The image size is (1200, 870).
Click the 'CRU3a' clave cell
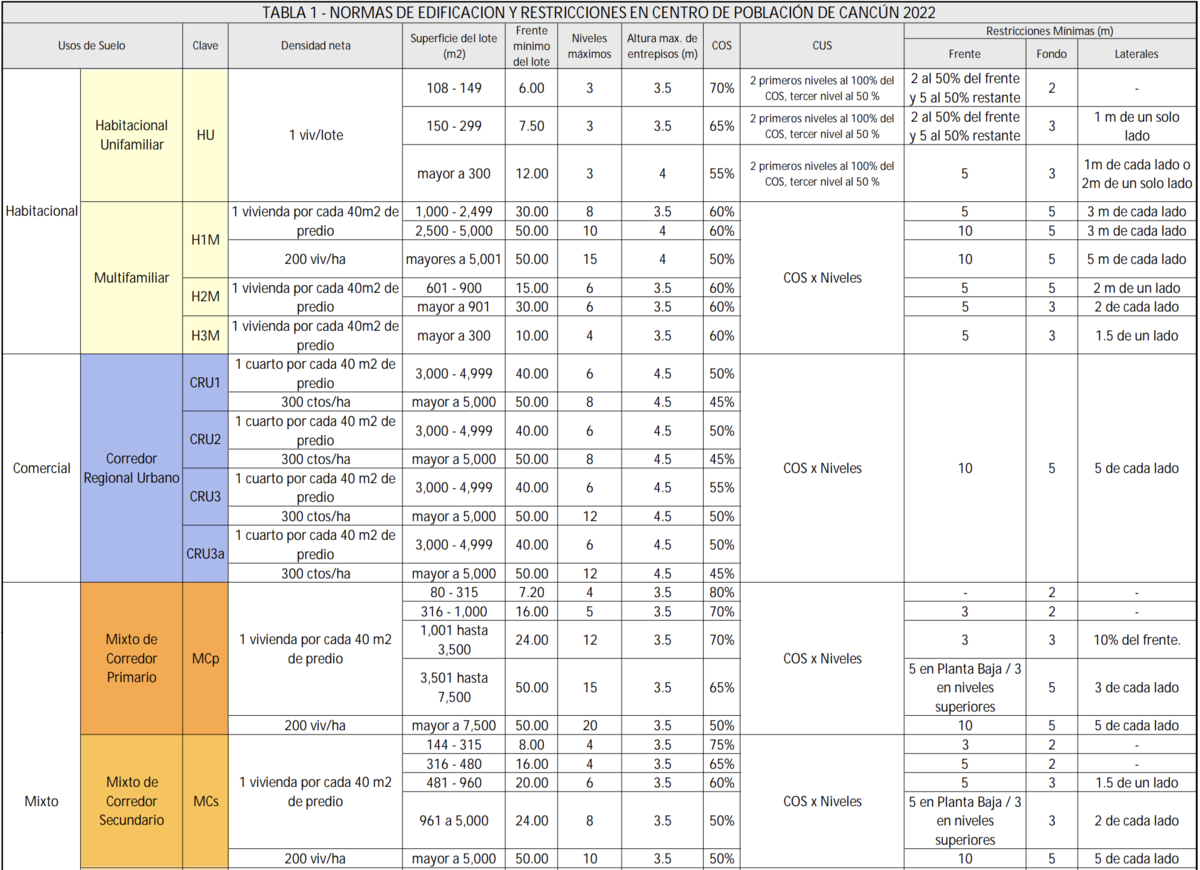(205, 554)
